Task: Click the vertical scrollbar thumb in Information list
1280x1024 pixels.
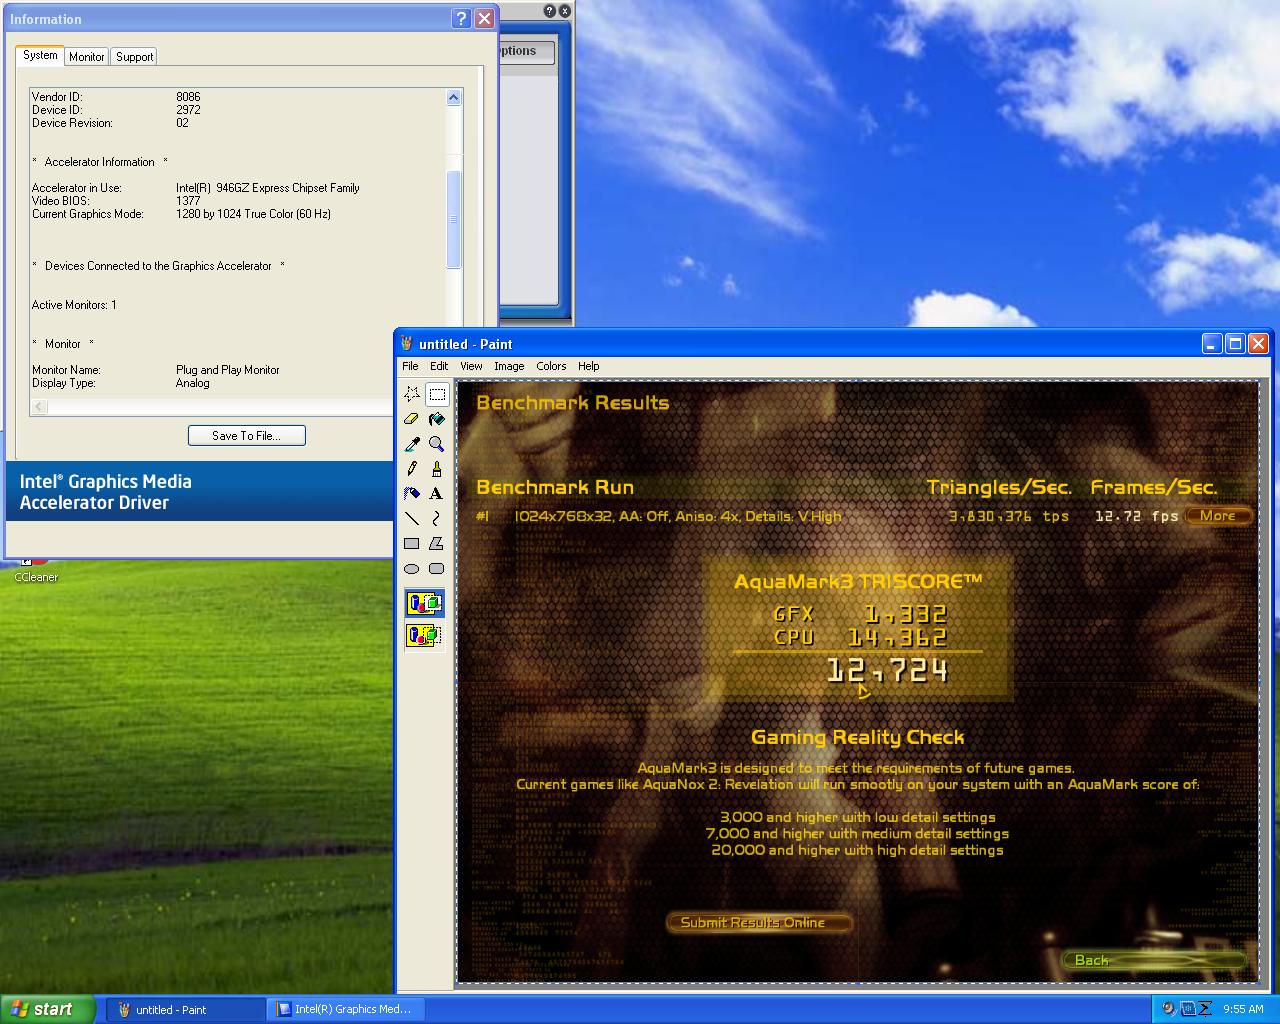Action: coord(453,219)
